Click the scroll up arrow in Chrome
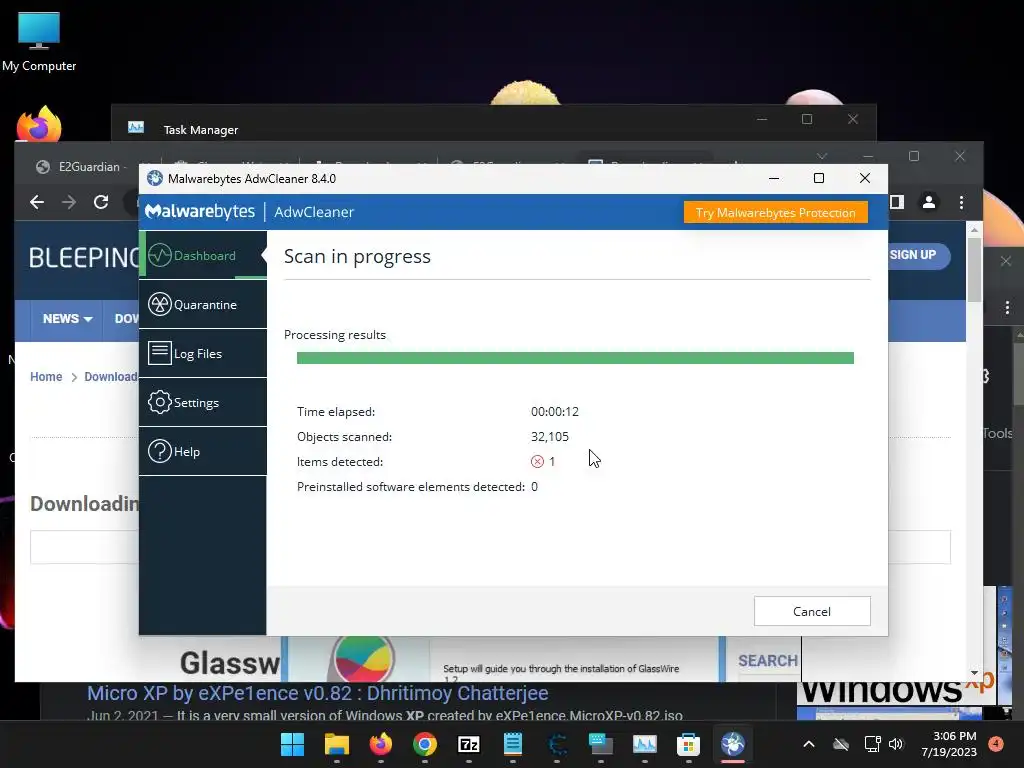The height and width of the screenshot is (768, 1024). tap(974, 229)
